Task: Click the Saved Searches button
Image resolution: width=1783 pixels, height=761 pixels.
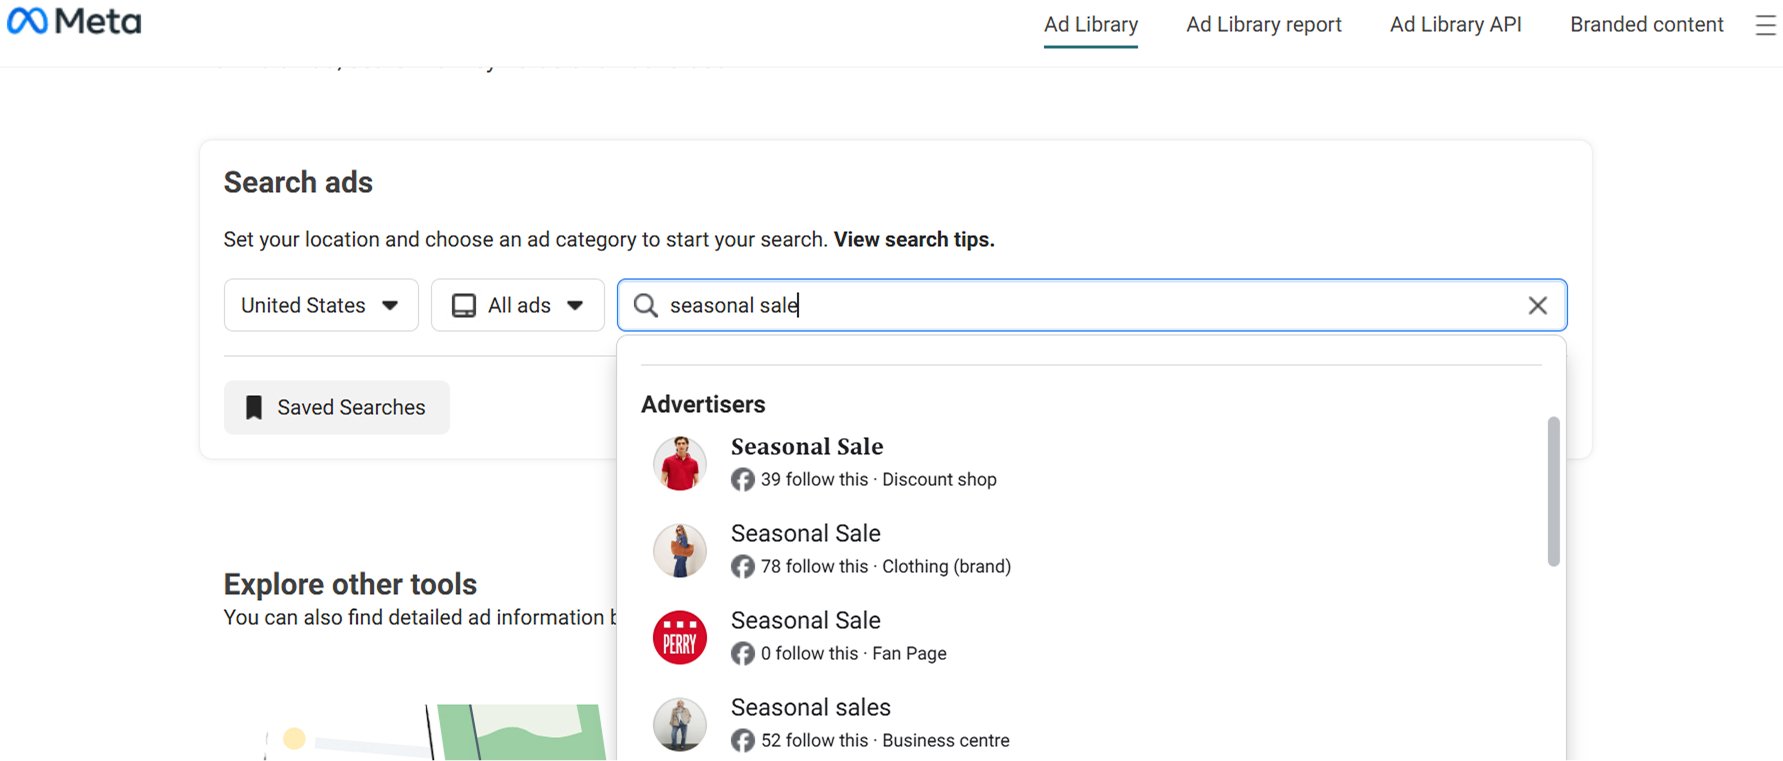Action: tap(337, 408)
